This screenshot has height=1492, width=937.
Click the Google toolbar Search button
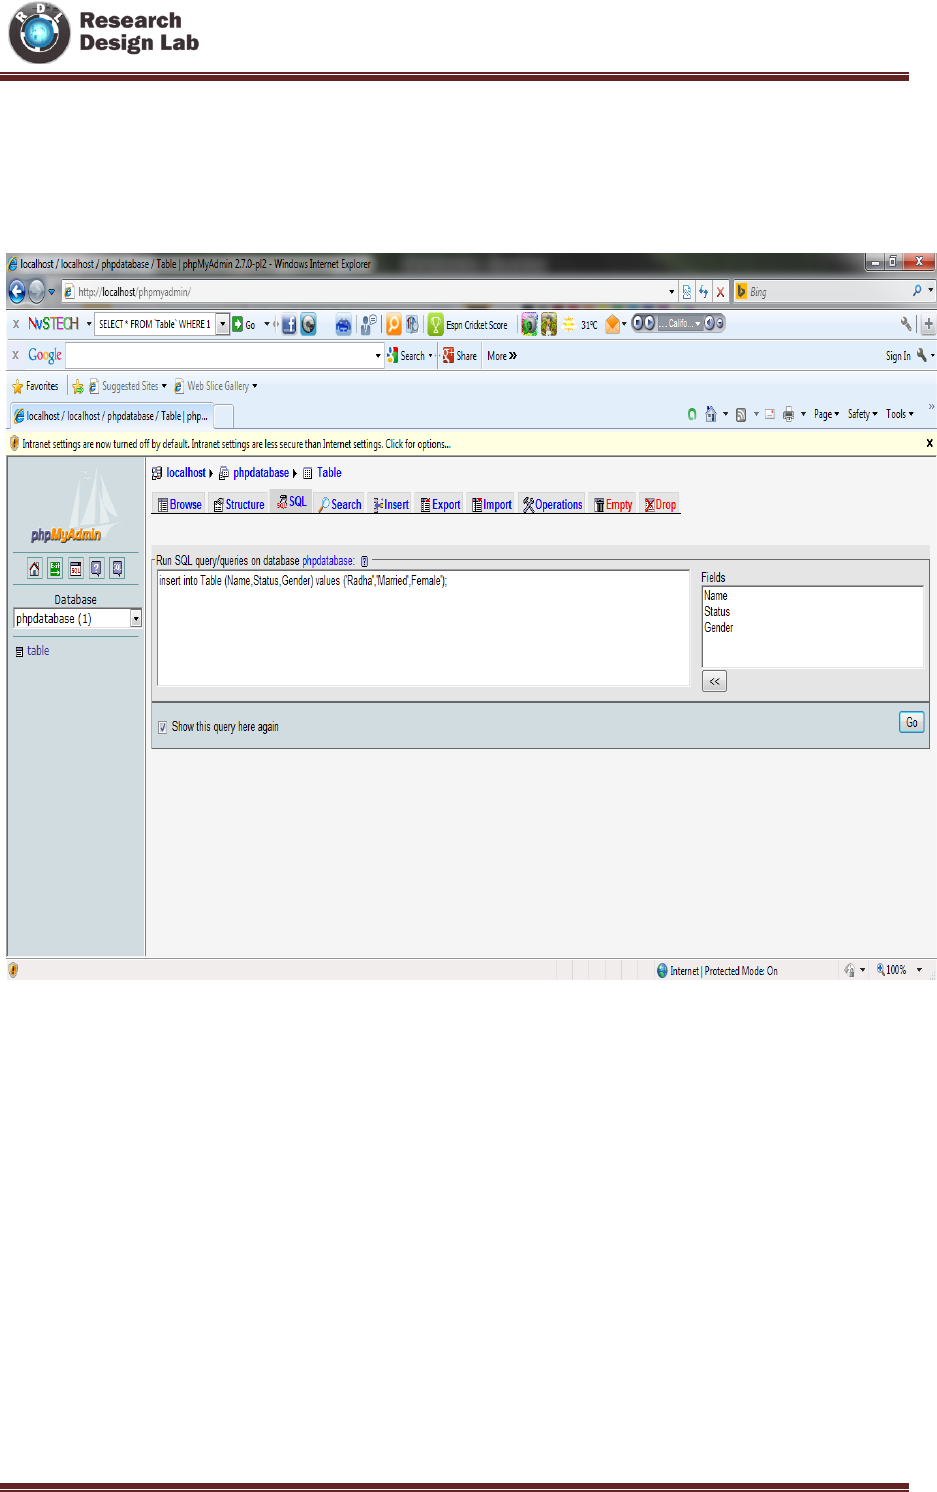408,356
